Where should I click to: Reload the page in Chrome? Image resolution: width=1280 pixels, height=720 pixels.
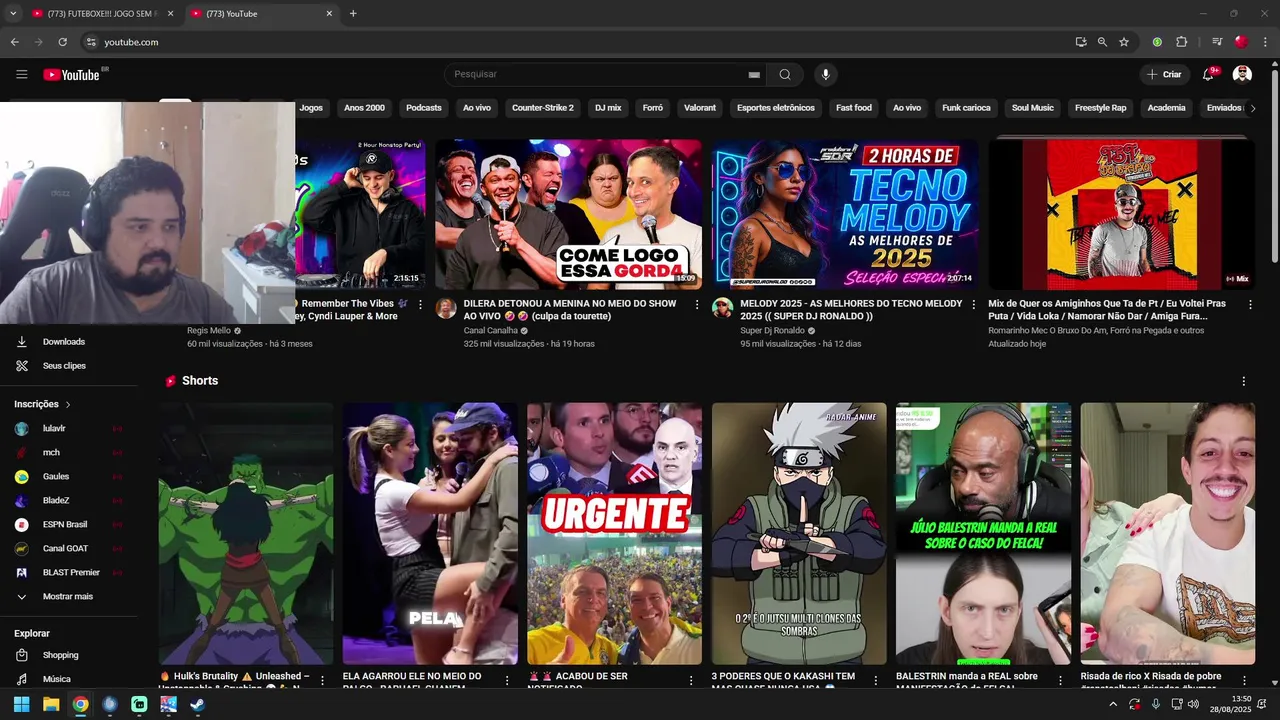tap(62, 42)
